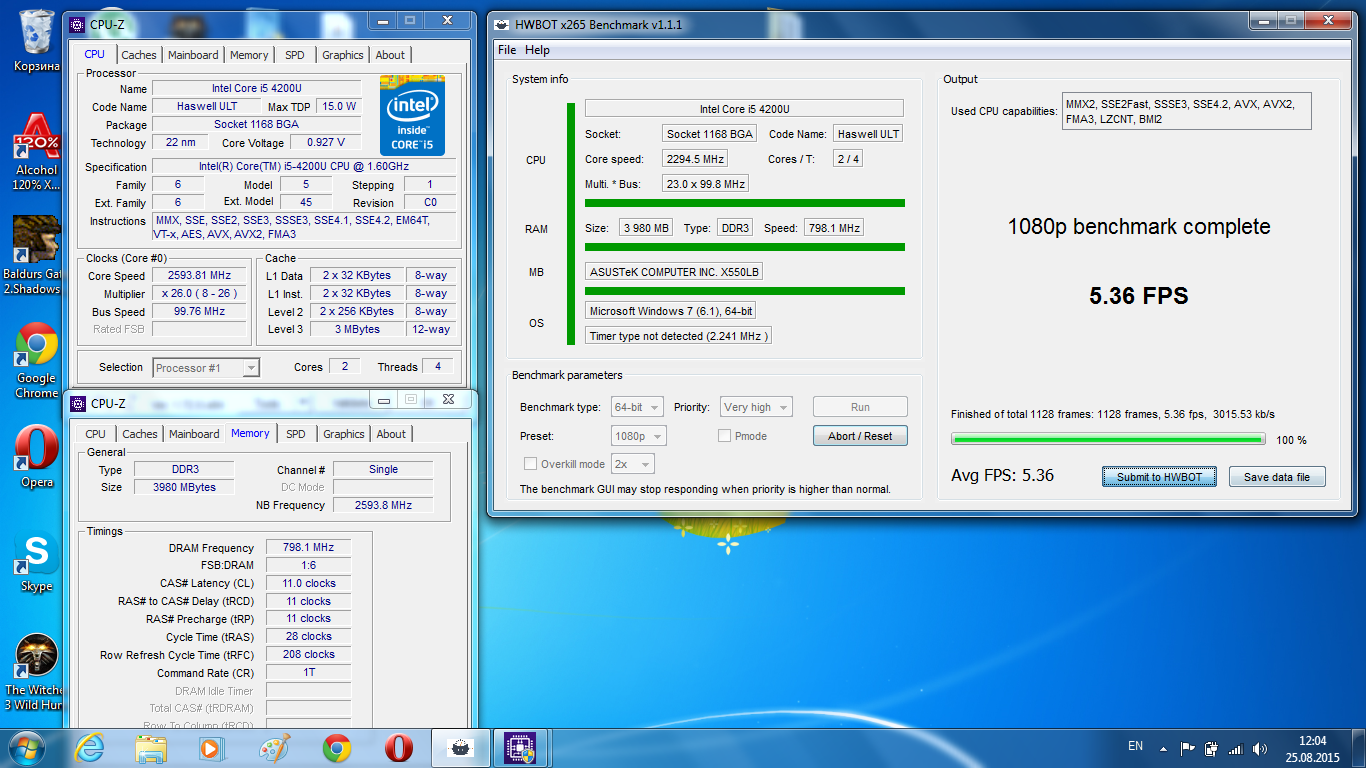Open Windows Explorer from the taskbar
This screenshot has height=768, width=1366.
152,747
